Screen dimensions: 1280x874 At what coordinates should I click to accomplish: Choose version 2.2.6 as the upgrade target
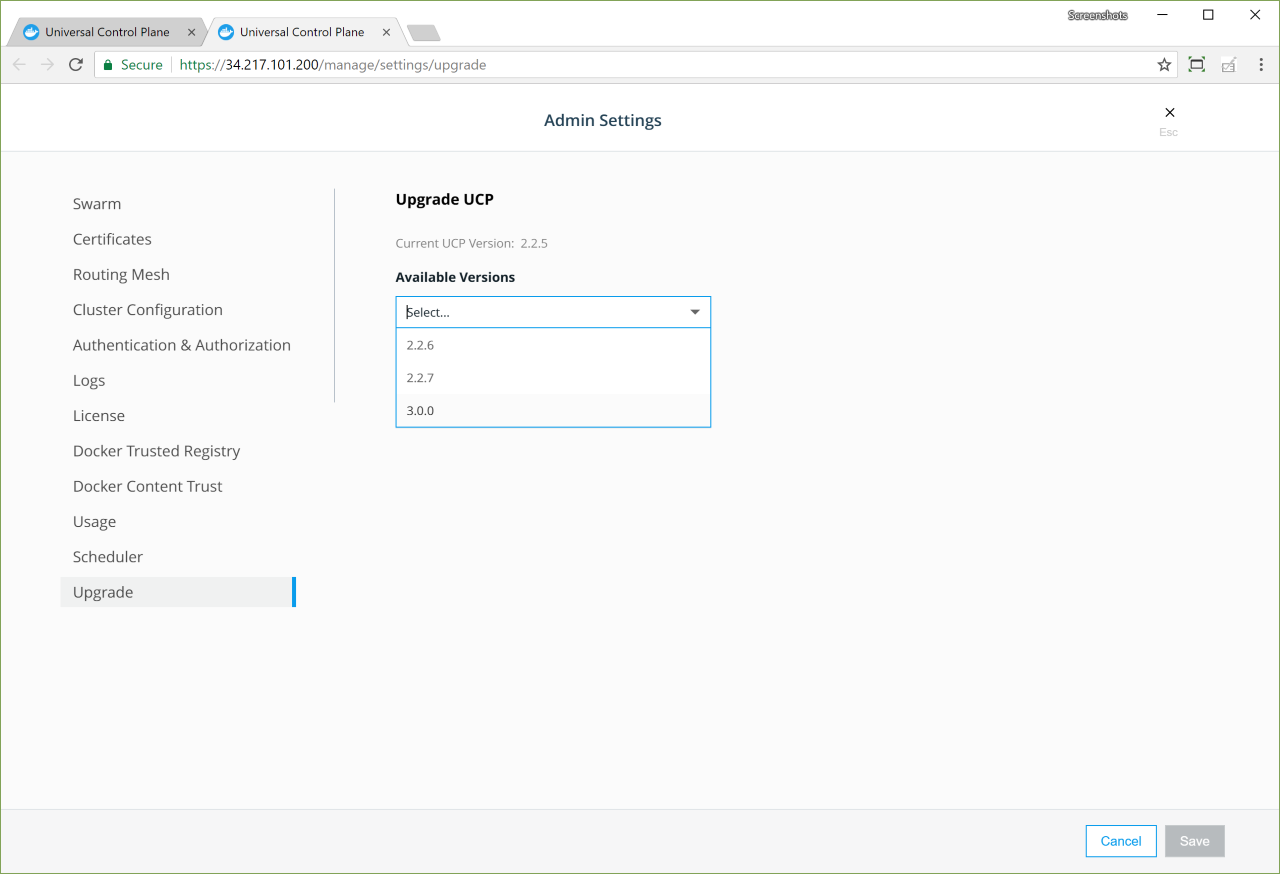419,344
